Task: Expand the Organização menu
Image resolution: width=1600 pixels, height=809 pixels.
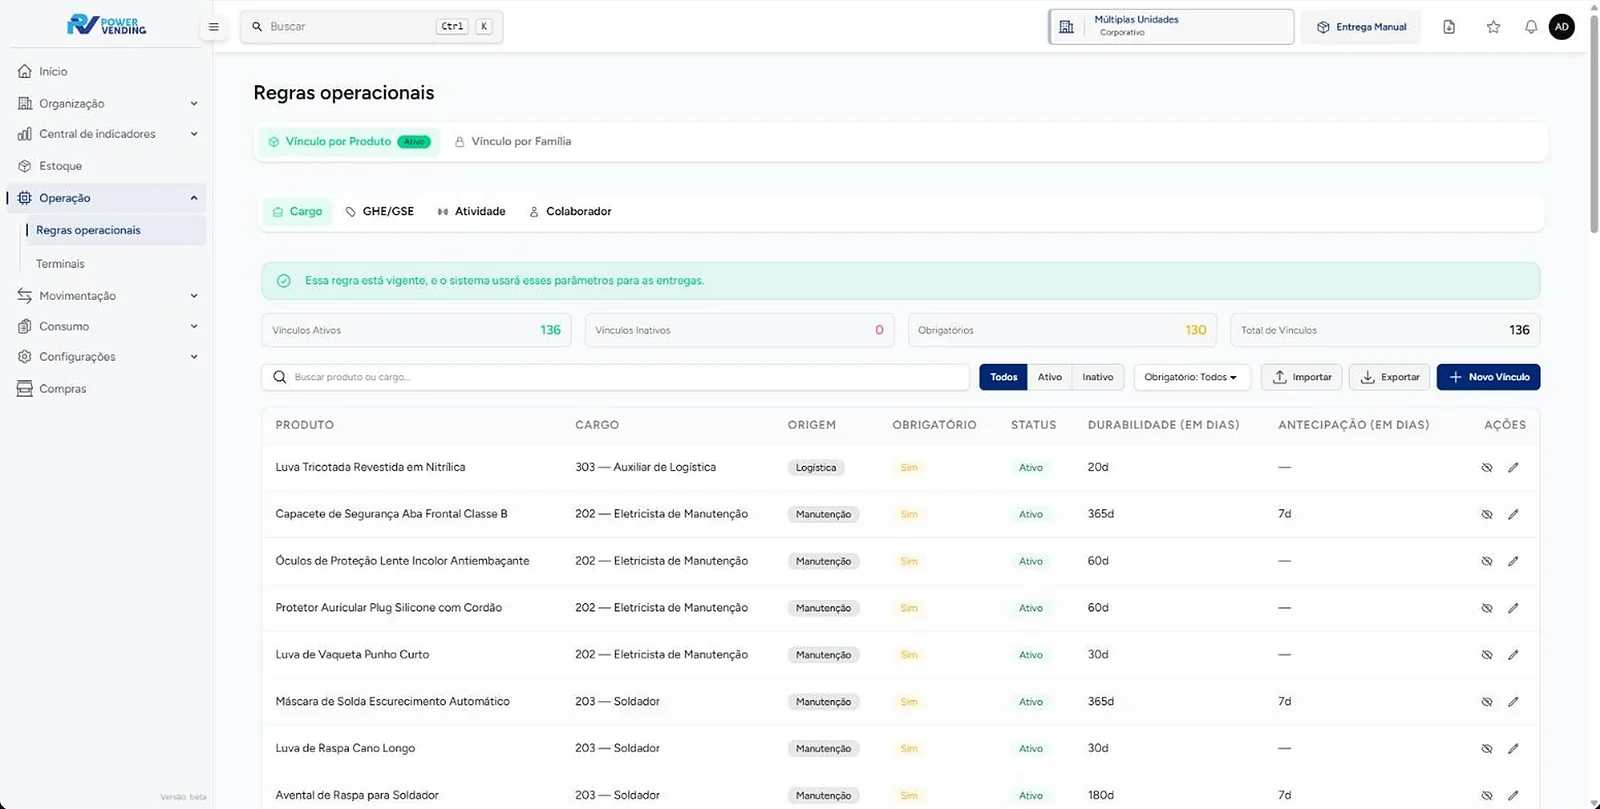Action: pyautogui.click(x=108, y=104)
